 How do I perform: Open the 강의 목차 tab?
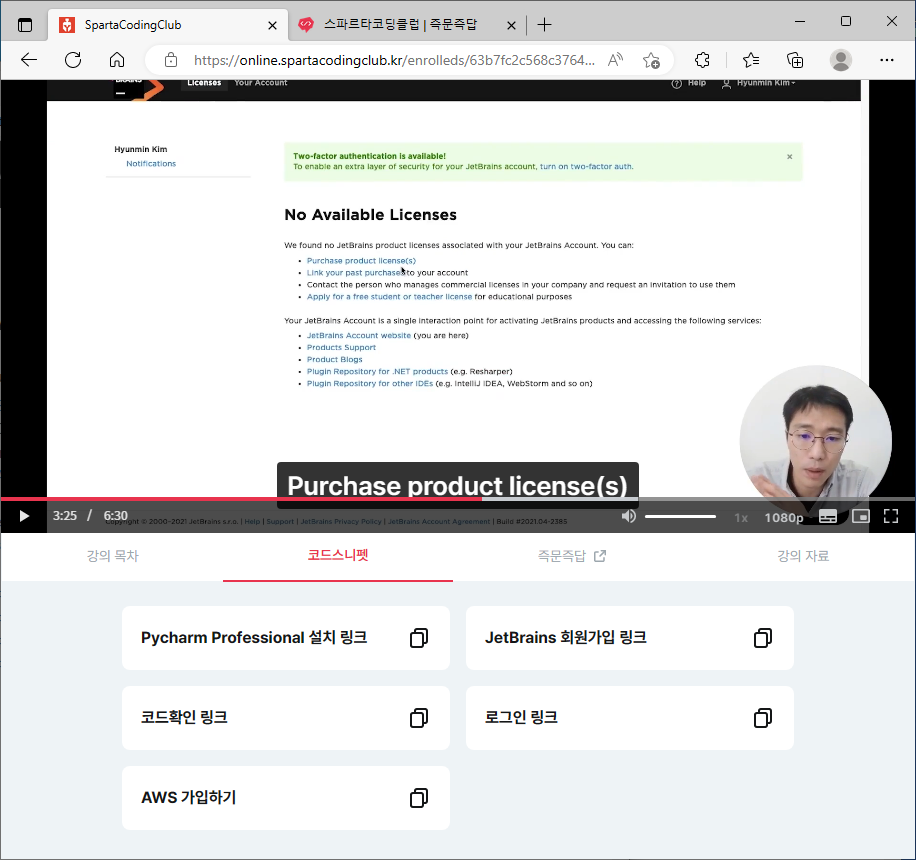(113, 556)
